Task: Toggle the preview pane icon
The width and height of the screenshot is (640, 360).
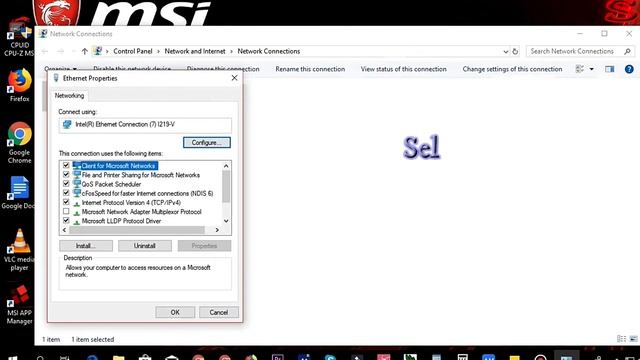Action: click(x=609, y=69)
